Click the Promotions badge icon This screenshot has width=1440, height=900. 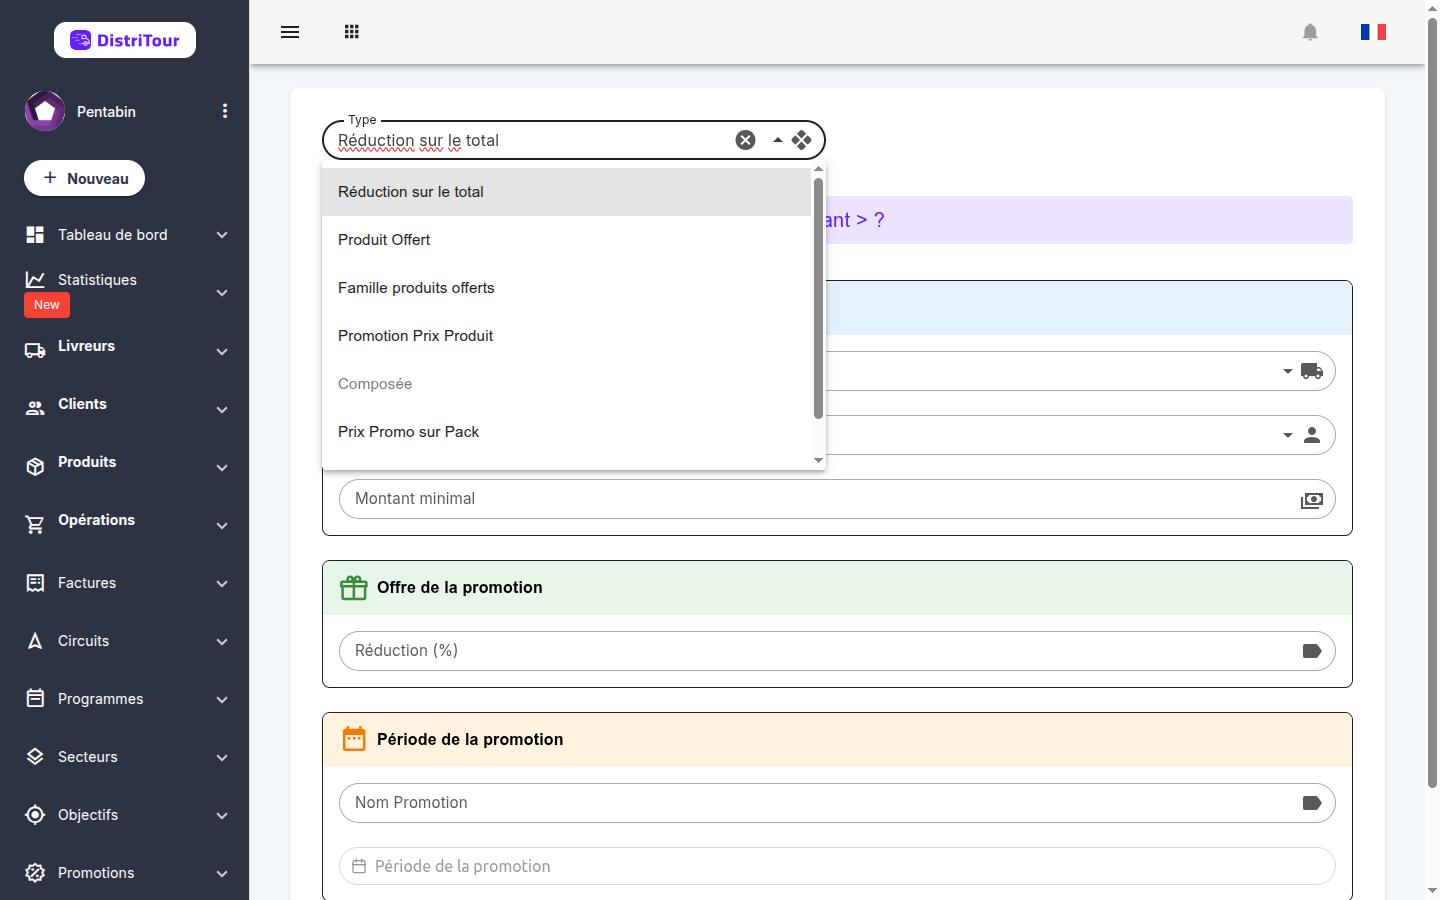[x=35, y=873]
